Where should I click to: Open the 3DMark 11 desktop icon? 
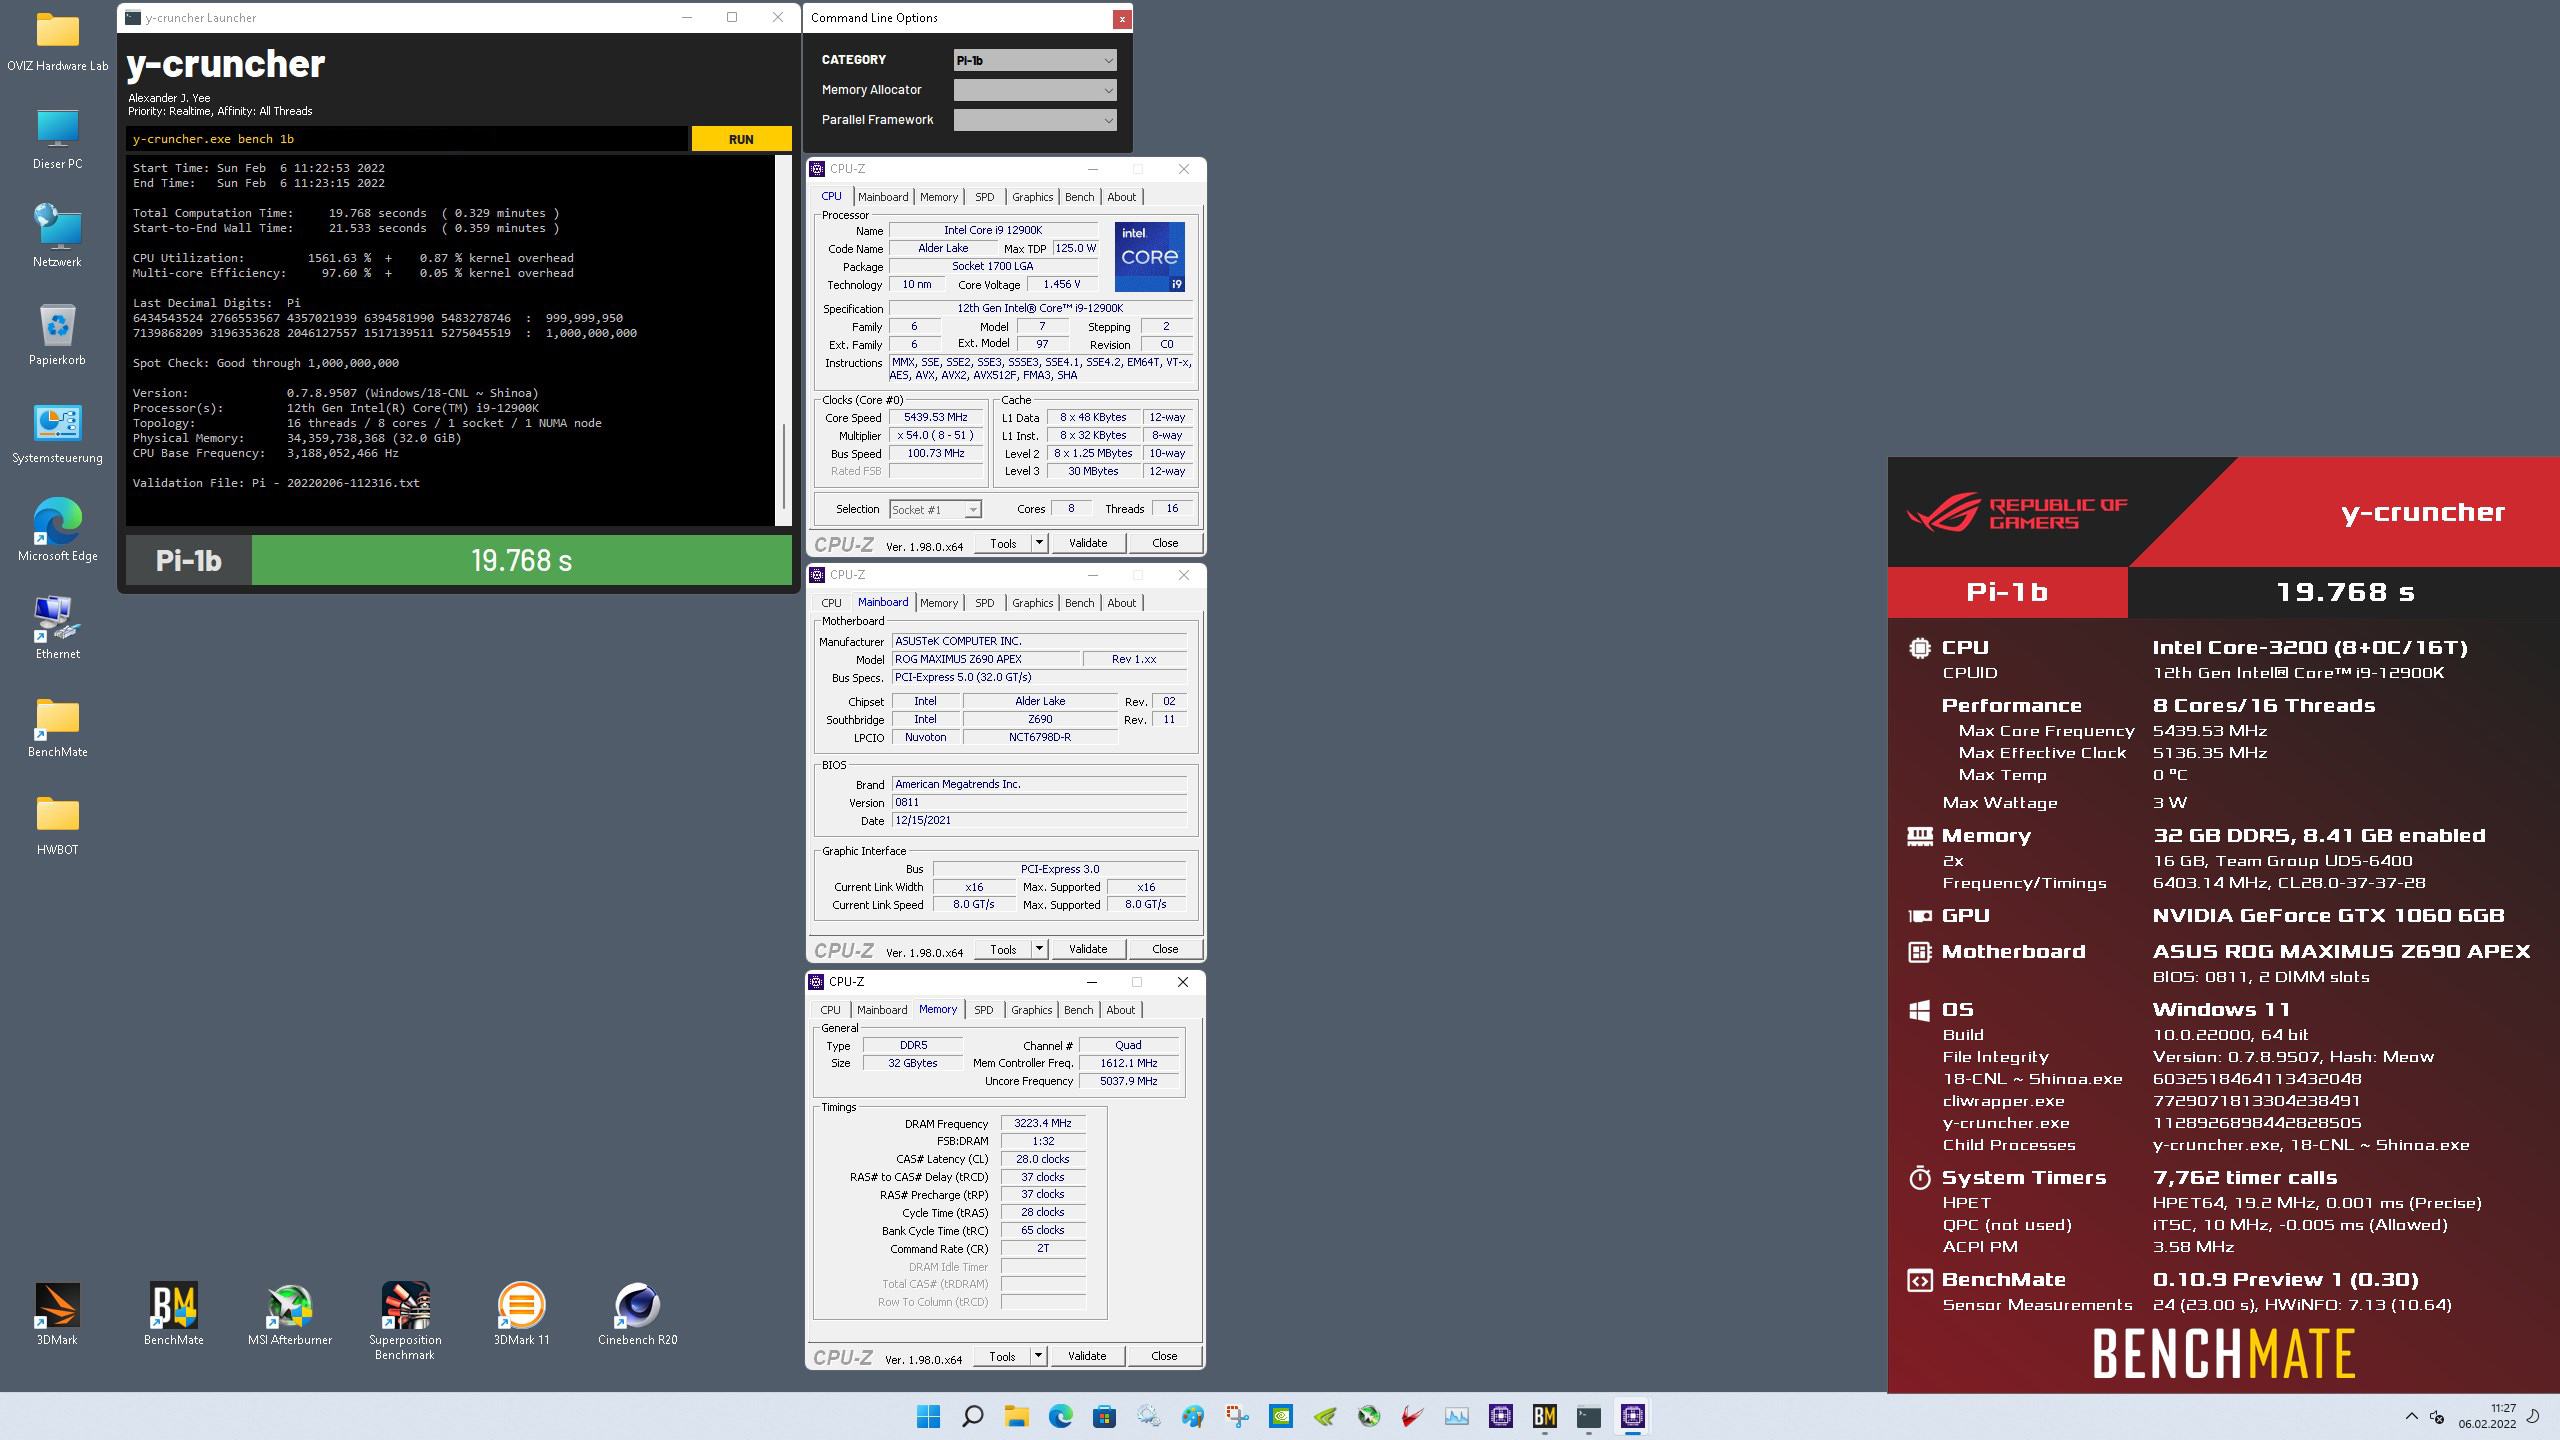[521, 1306]
